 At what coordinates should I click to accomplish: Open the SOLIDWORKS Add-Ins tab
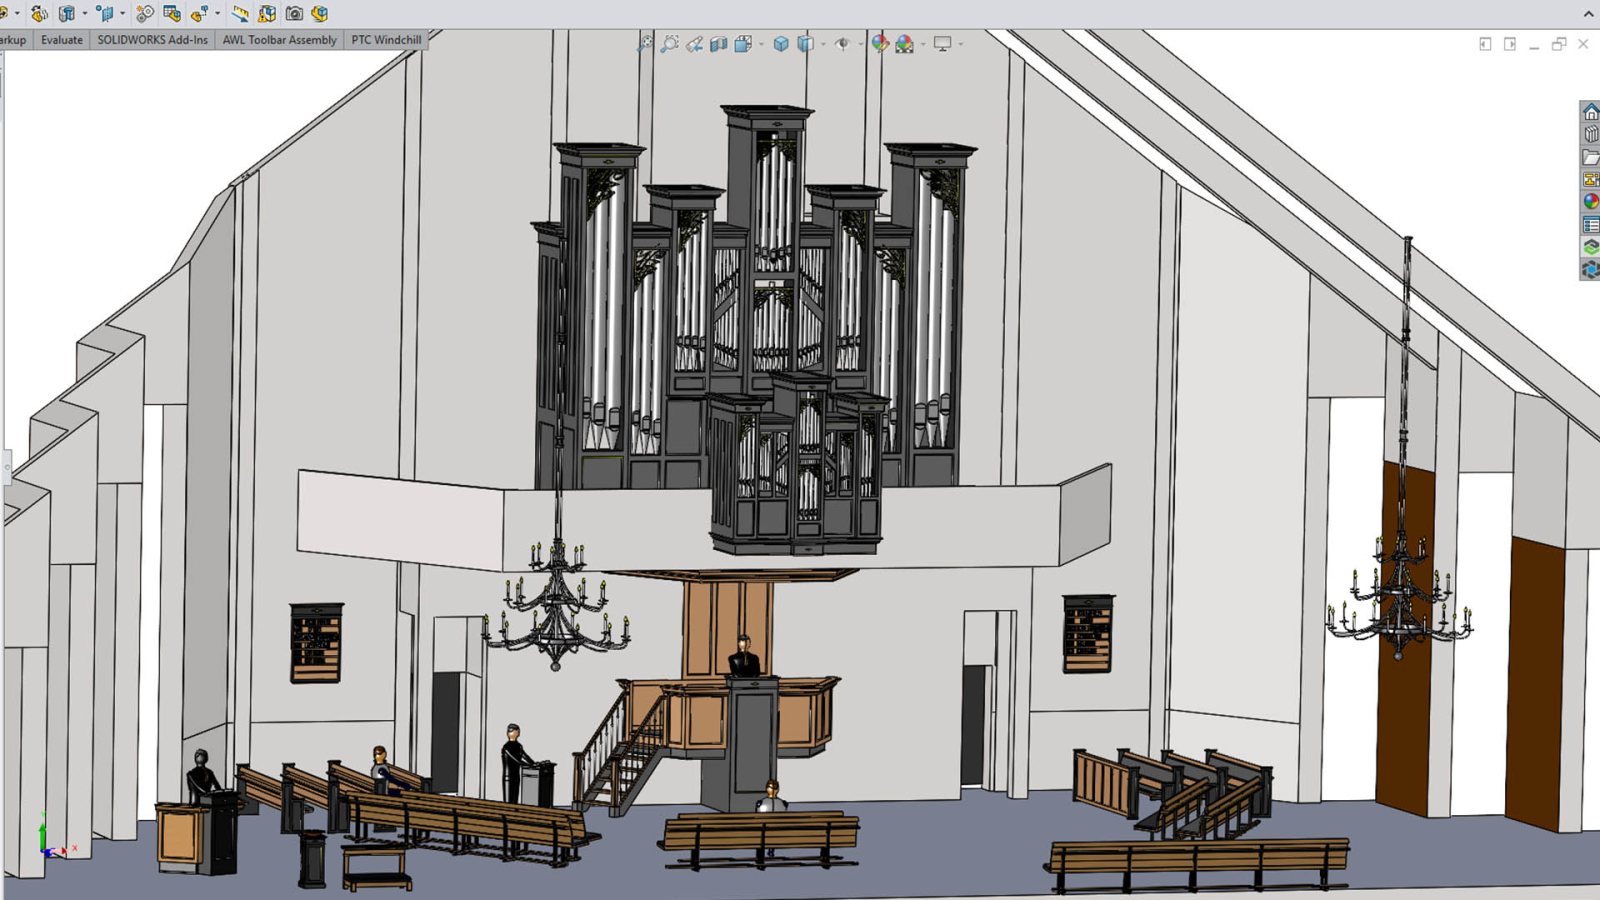click(153, 40)
